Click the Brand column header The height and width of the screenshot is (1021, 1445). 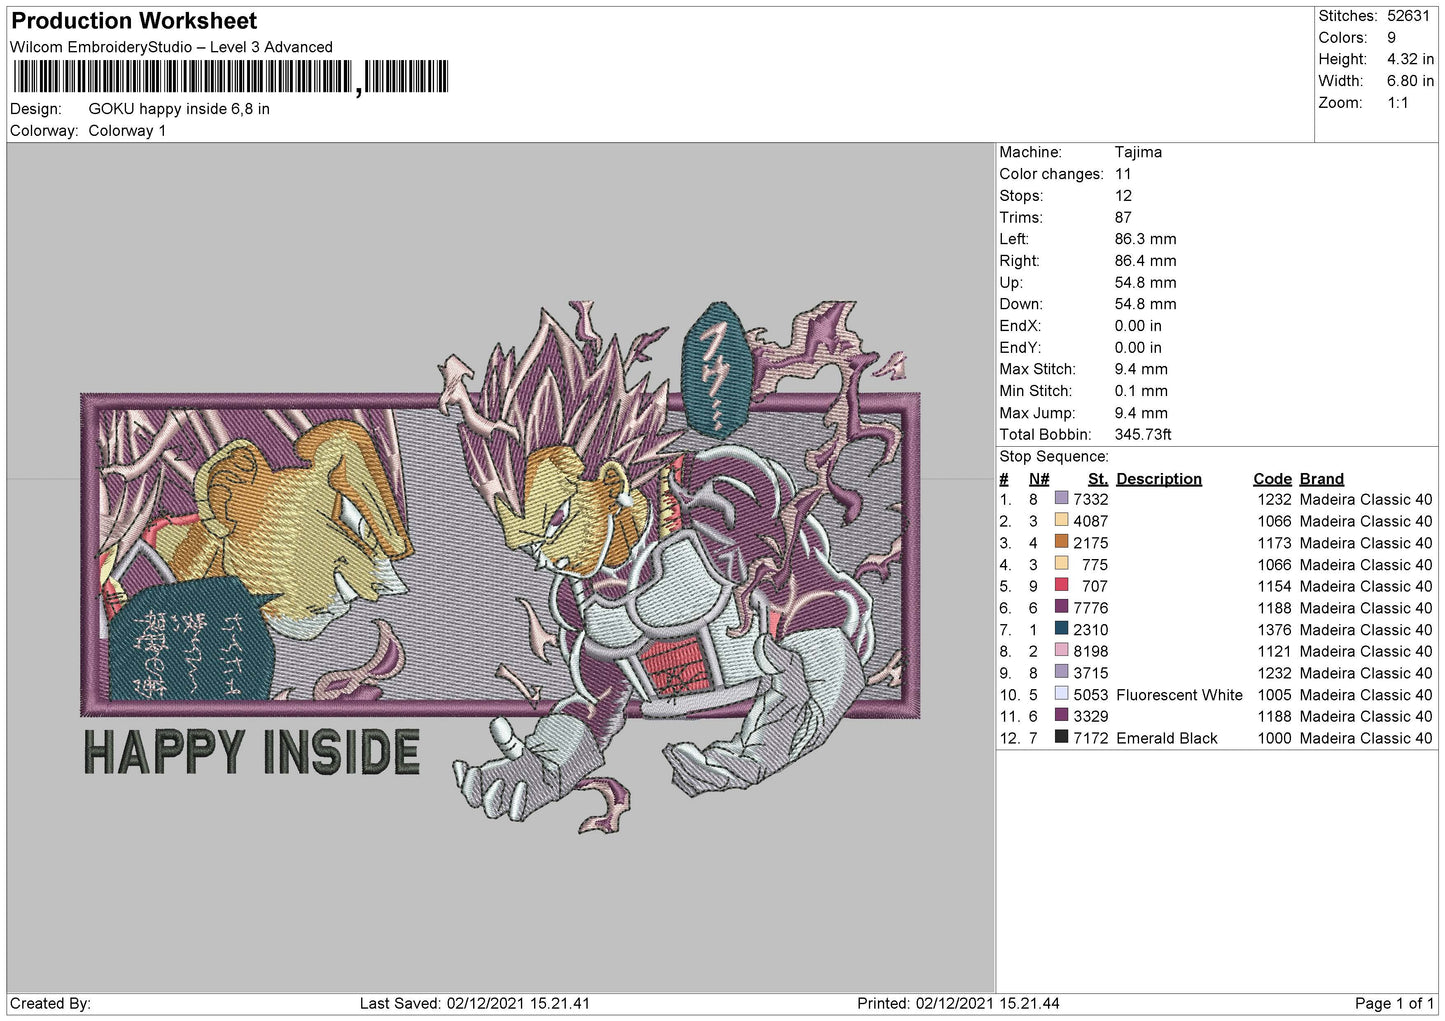tap(1321, 479)
